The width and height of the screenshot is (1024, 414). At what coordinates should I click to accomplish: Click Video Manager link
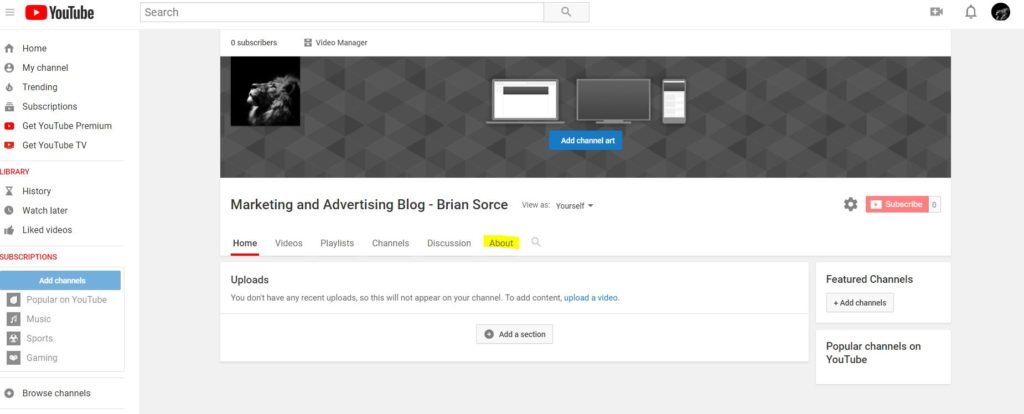341,42
